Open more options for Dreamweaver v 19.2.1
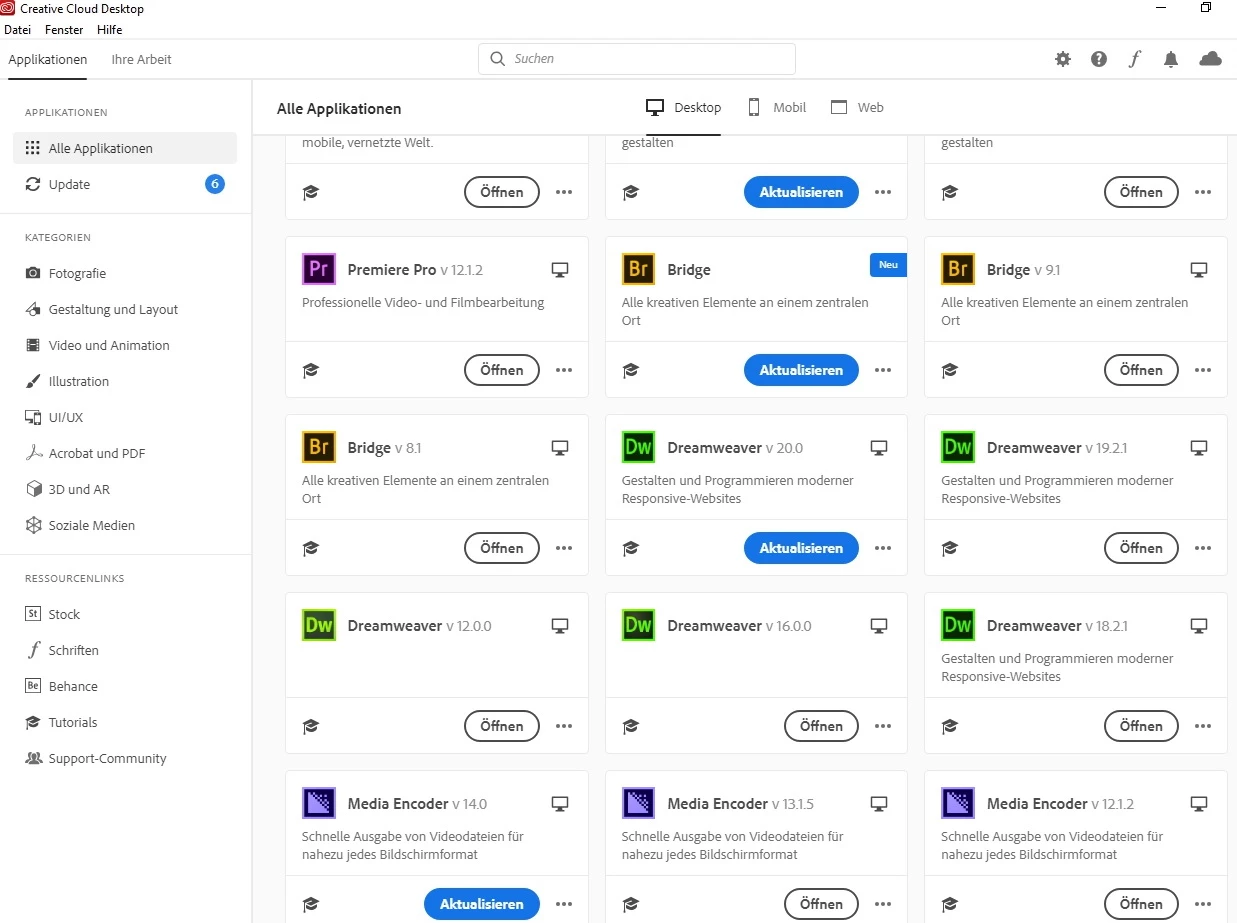Viewport: 1237px width, 923px height. point(1203,548)
